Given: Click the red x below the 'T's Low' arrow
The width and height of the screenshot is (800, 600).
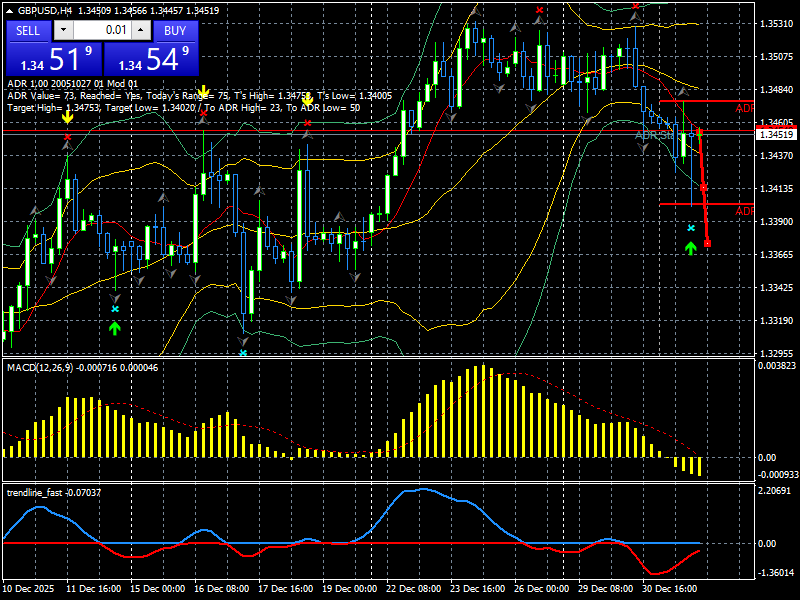Looking at the screenshot, I should pos(307,123).
